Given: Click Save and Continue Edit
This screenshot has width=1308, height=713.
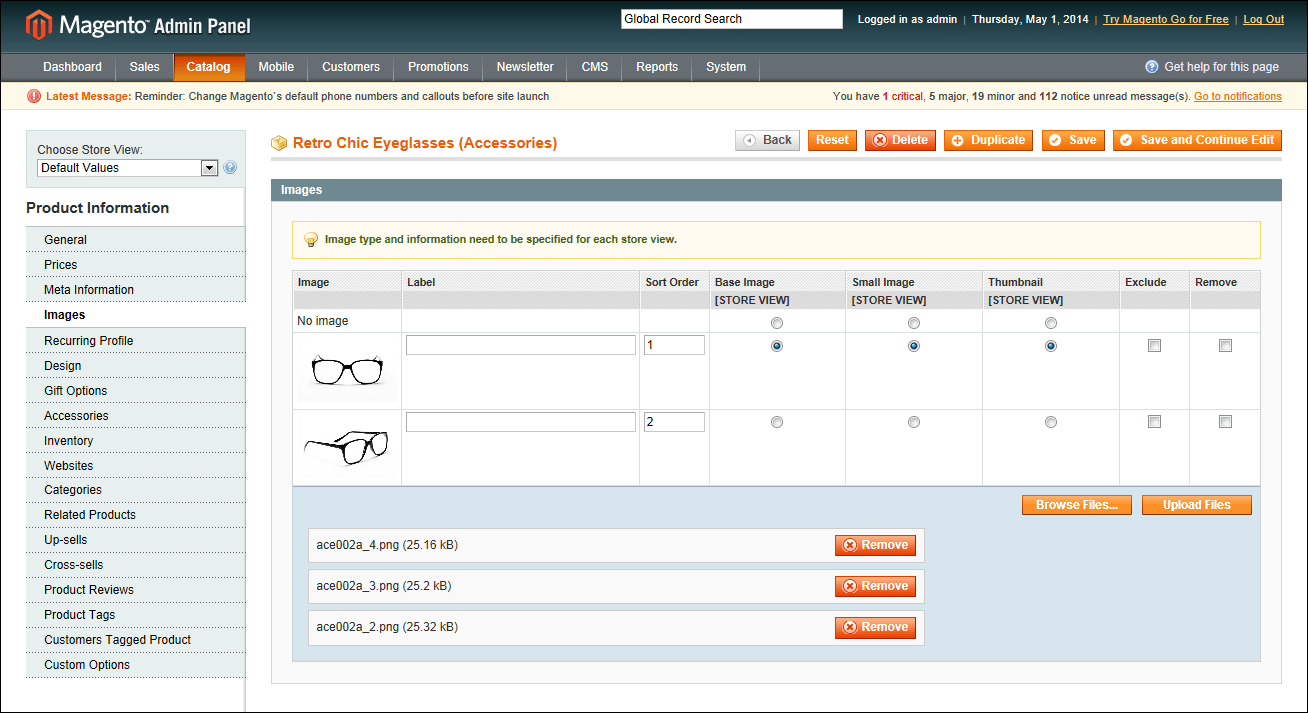Looking at the screenshot, I should pyautogui.click(x=1197, y=140).
